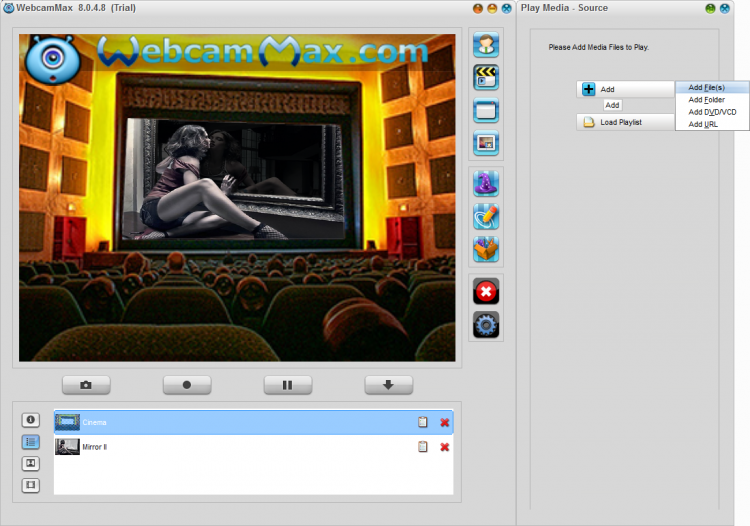Viewport: 750px width, 526px height.
Task: Choose Add File(s) from menu
Action: coord(712,88)
